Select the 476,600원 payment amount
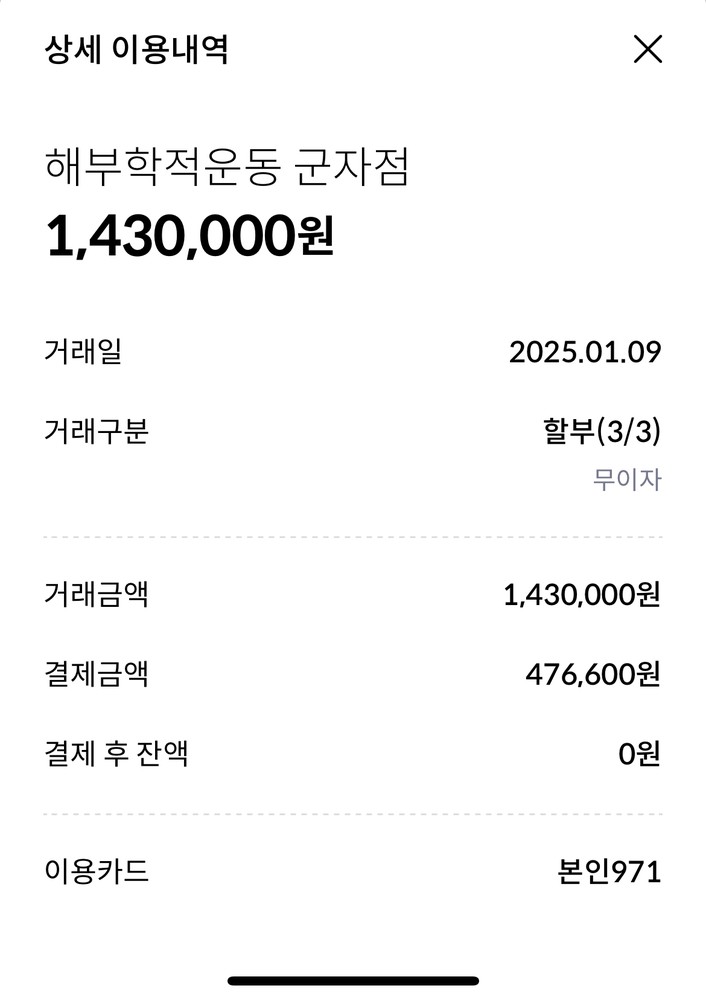Screen dimensions: 706x1000 593,675
